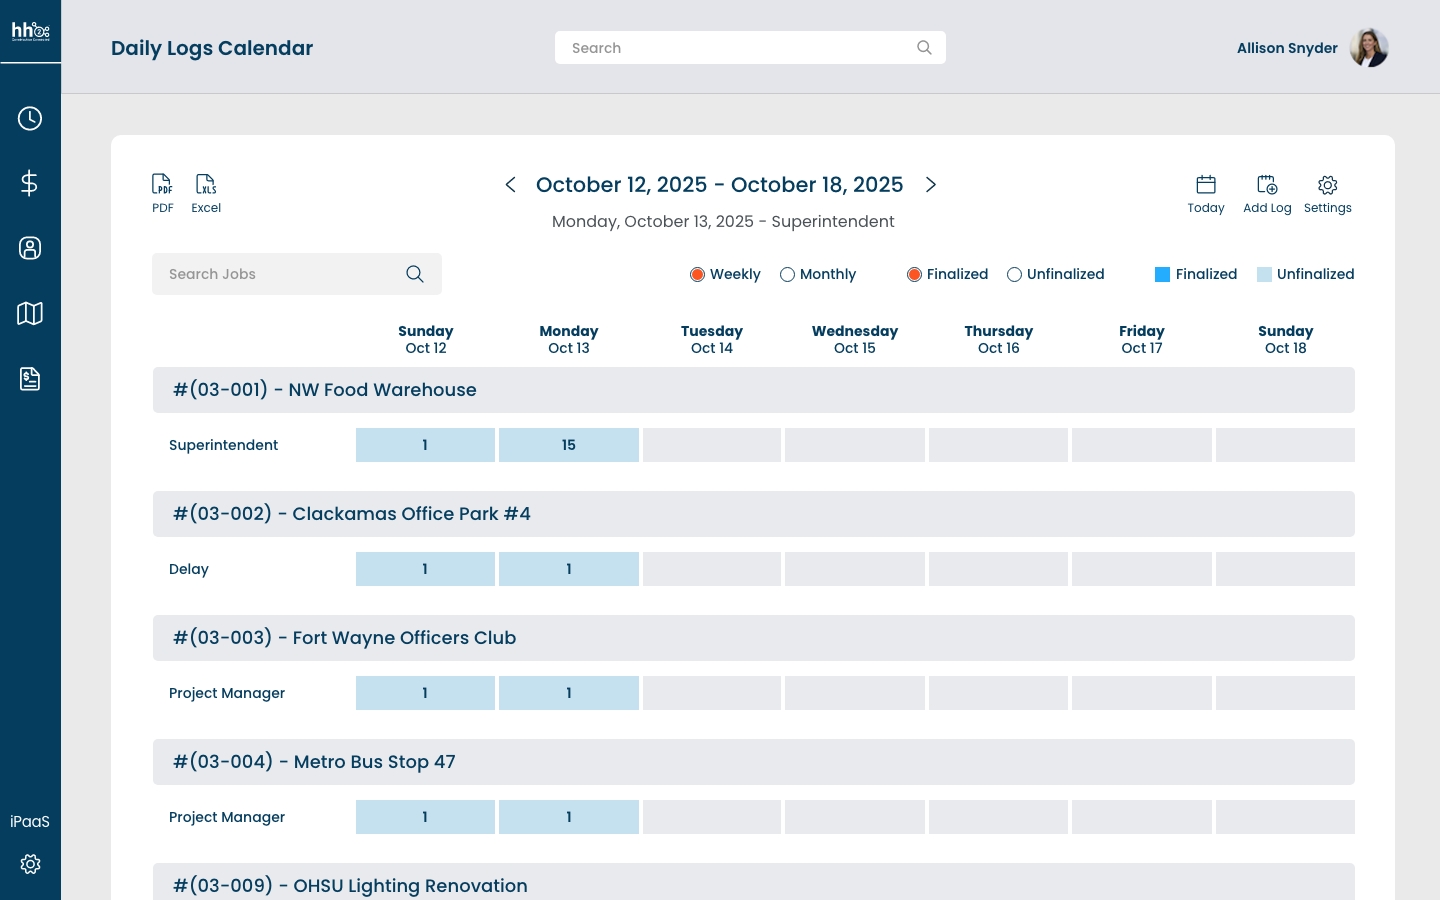Select the Weekly view radio button
Image resolution: width=1440 pixels, height=900 pixels.
pyautogui.click(x=698, y=275)
